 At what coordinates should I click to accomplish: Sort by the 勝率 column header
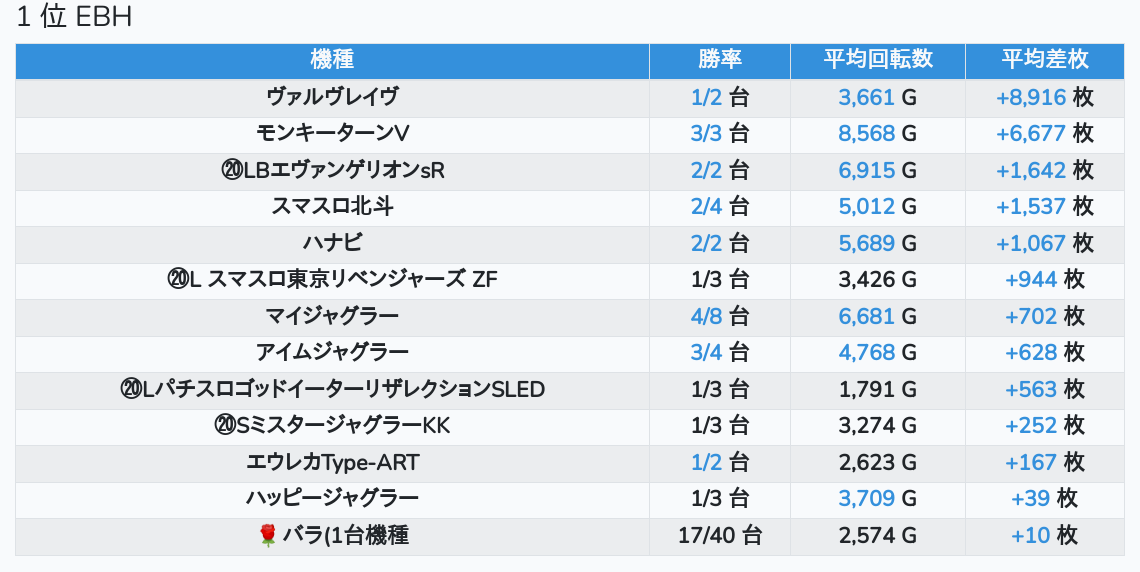tap(720, 60)
